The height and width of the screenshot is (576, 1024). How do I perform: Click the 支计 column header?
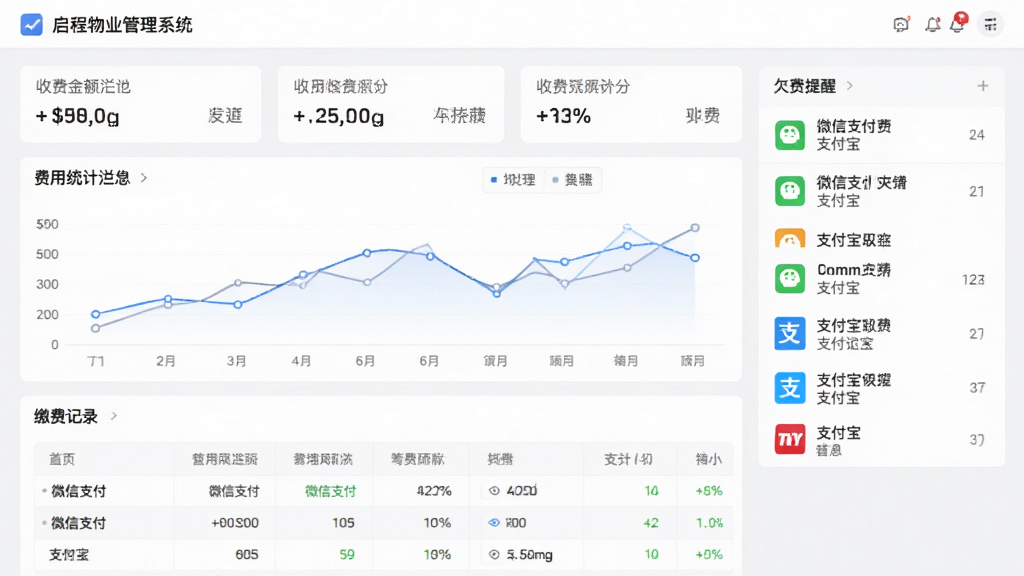(628, 459)
